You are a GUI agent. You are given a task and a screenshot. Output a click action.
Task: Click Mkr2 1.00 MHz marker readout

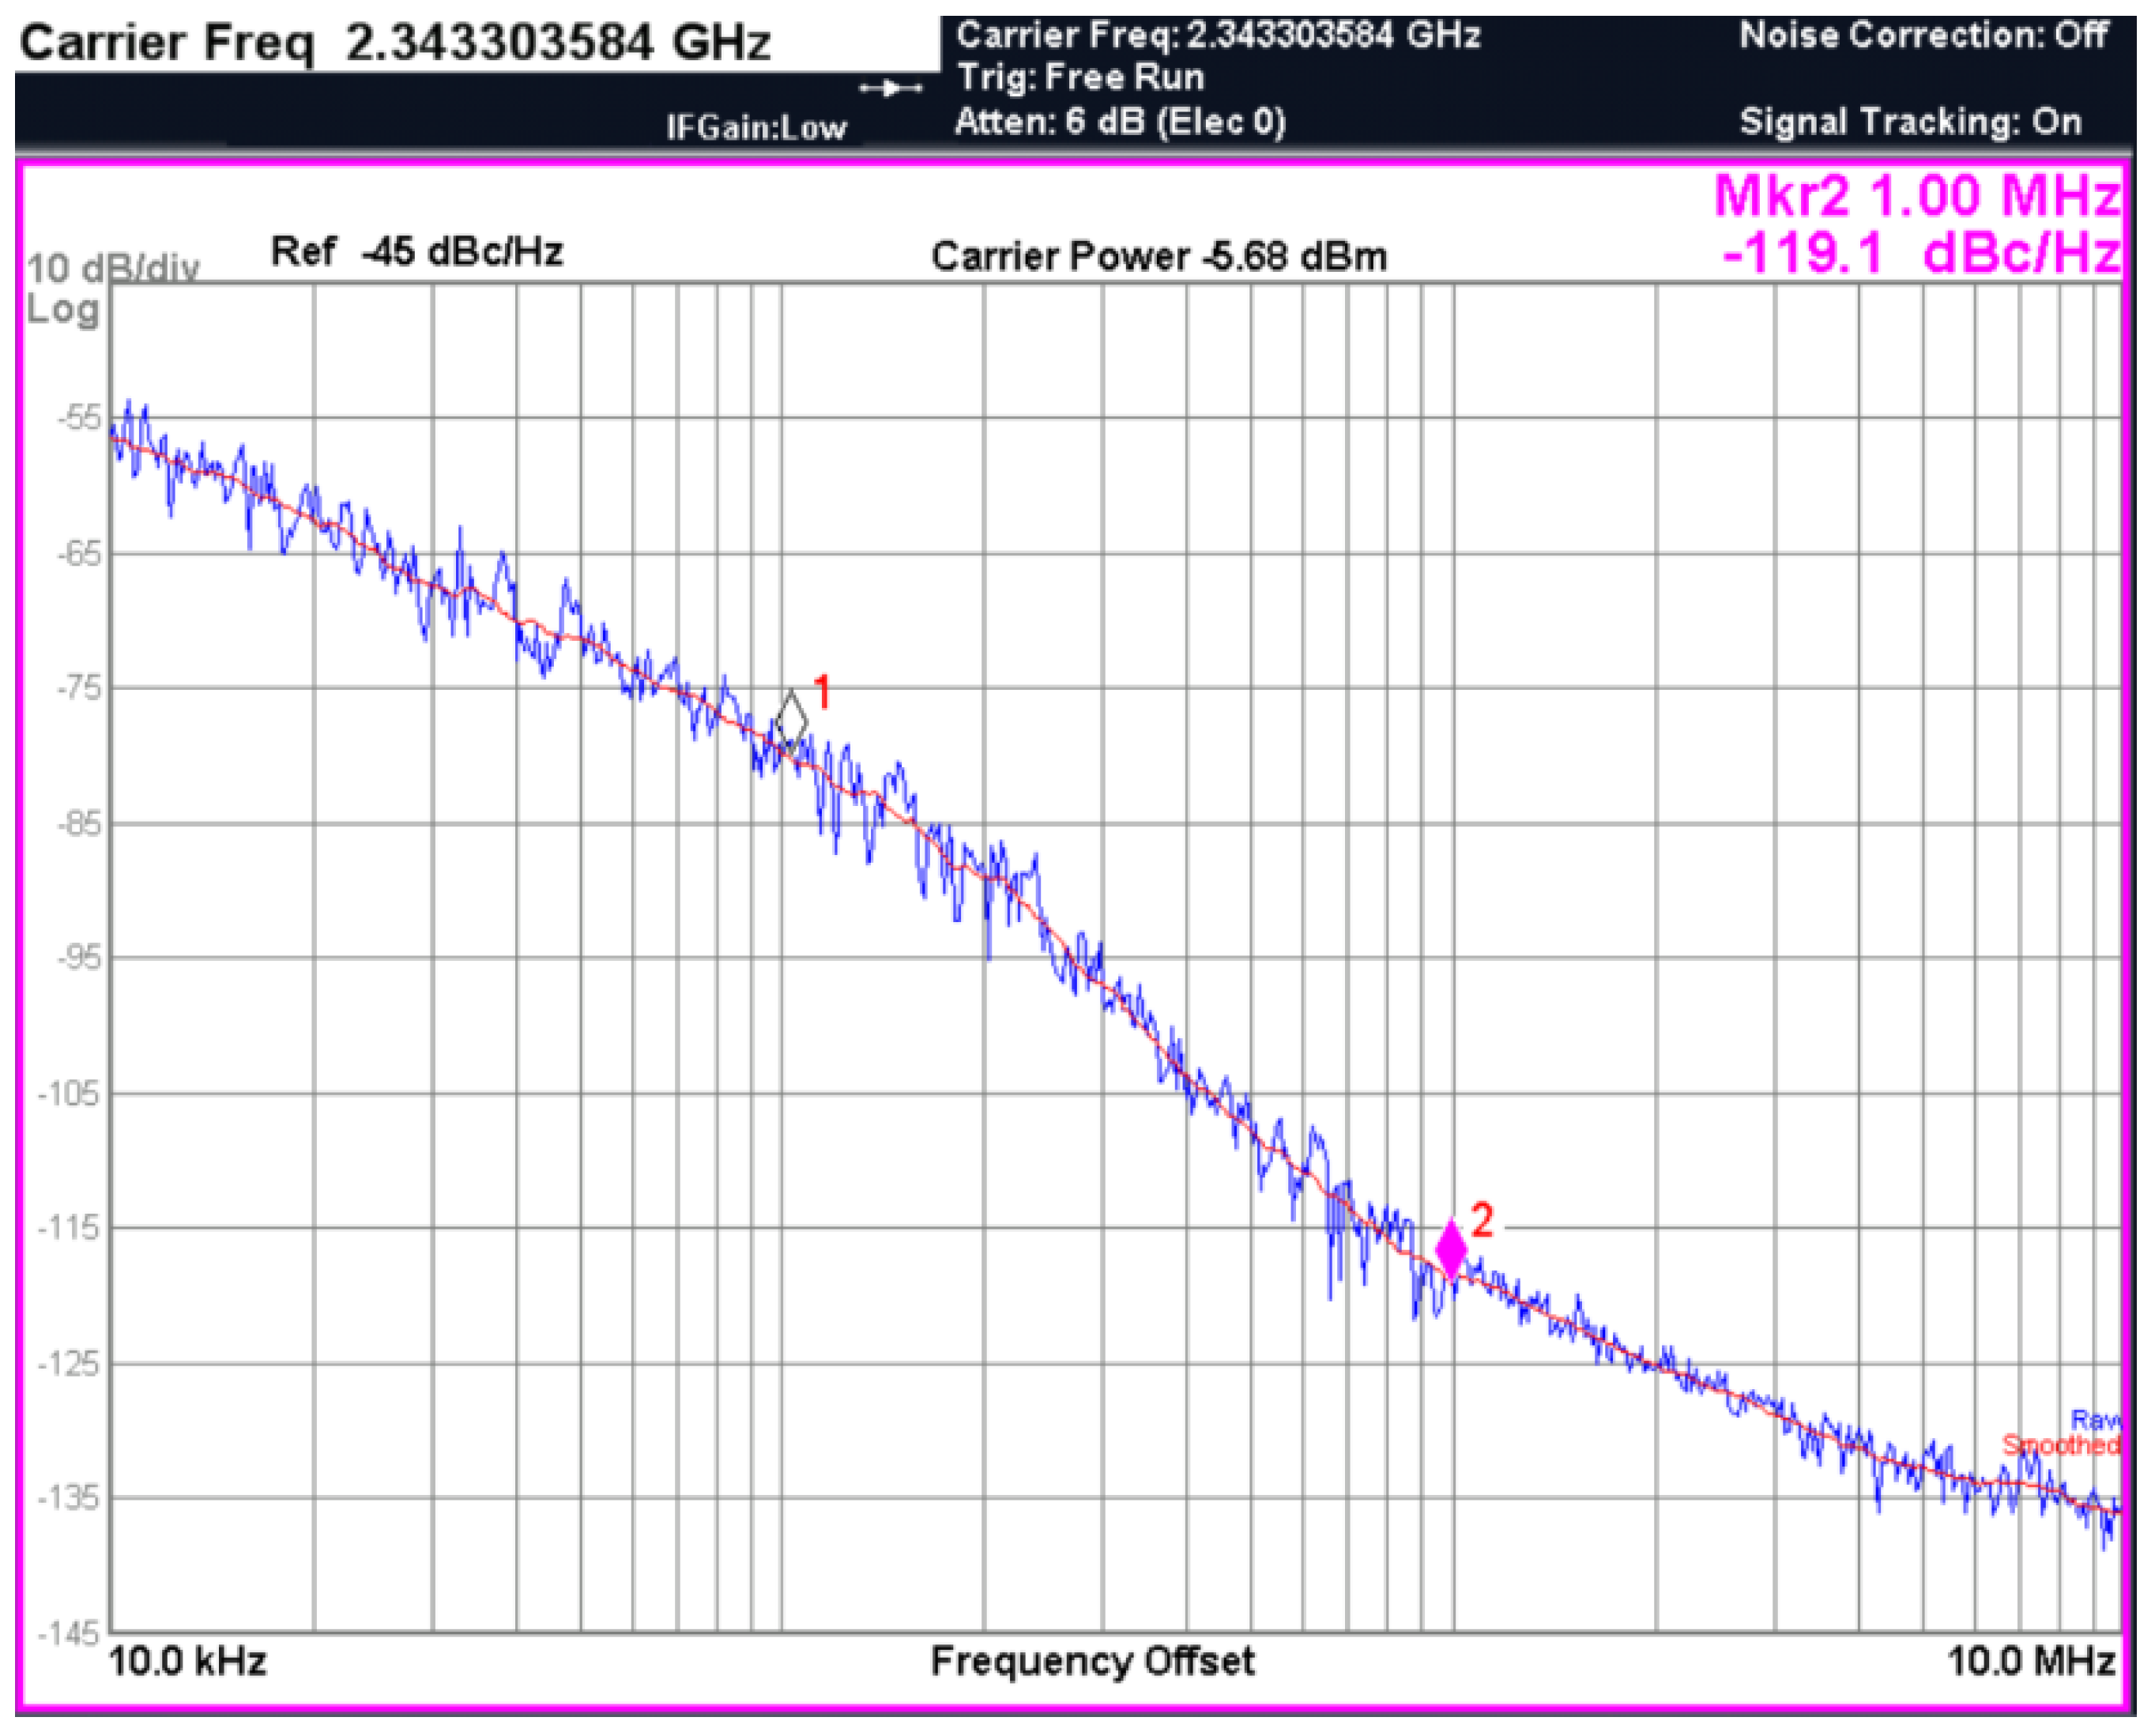pyautogui.click(x=1916, y=195)
